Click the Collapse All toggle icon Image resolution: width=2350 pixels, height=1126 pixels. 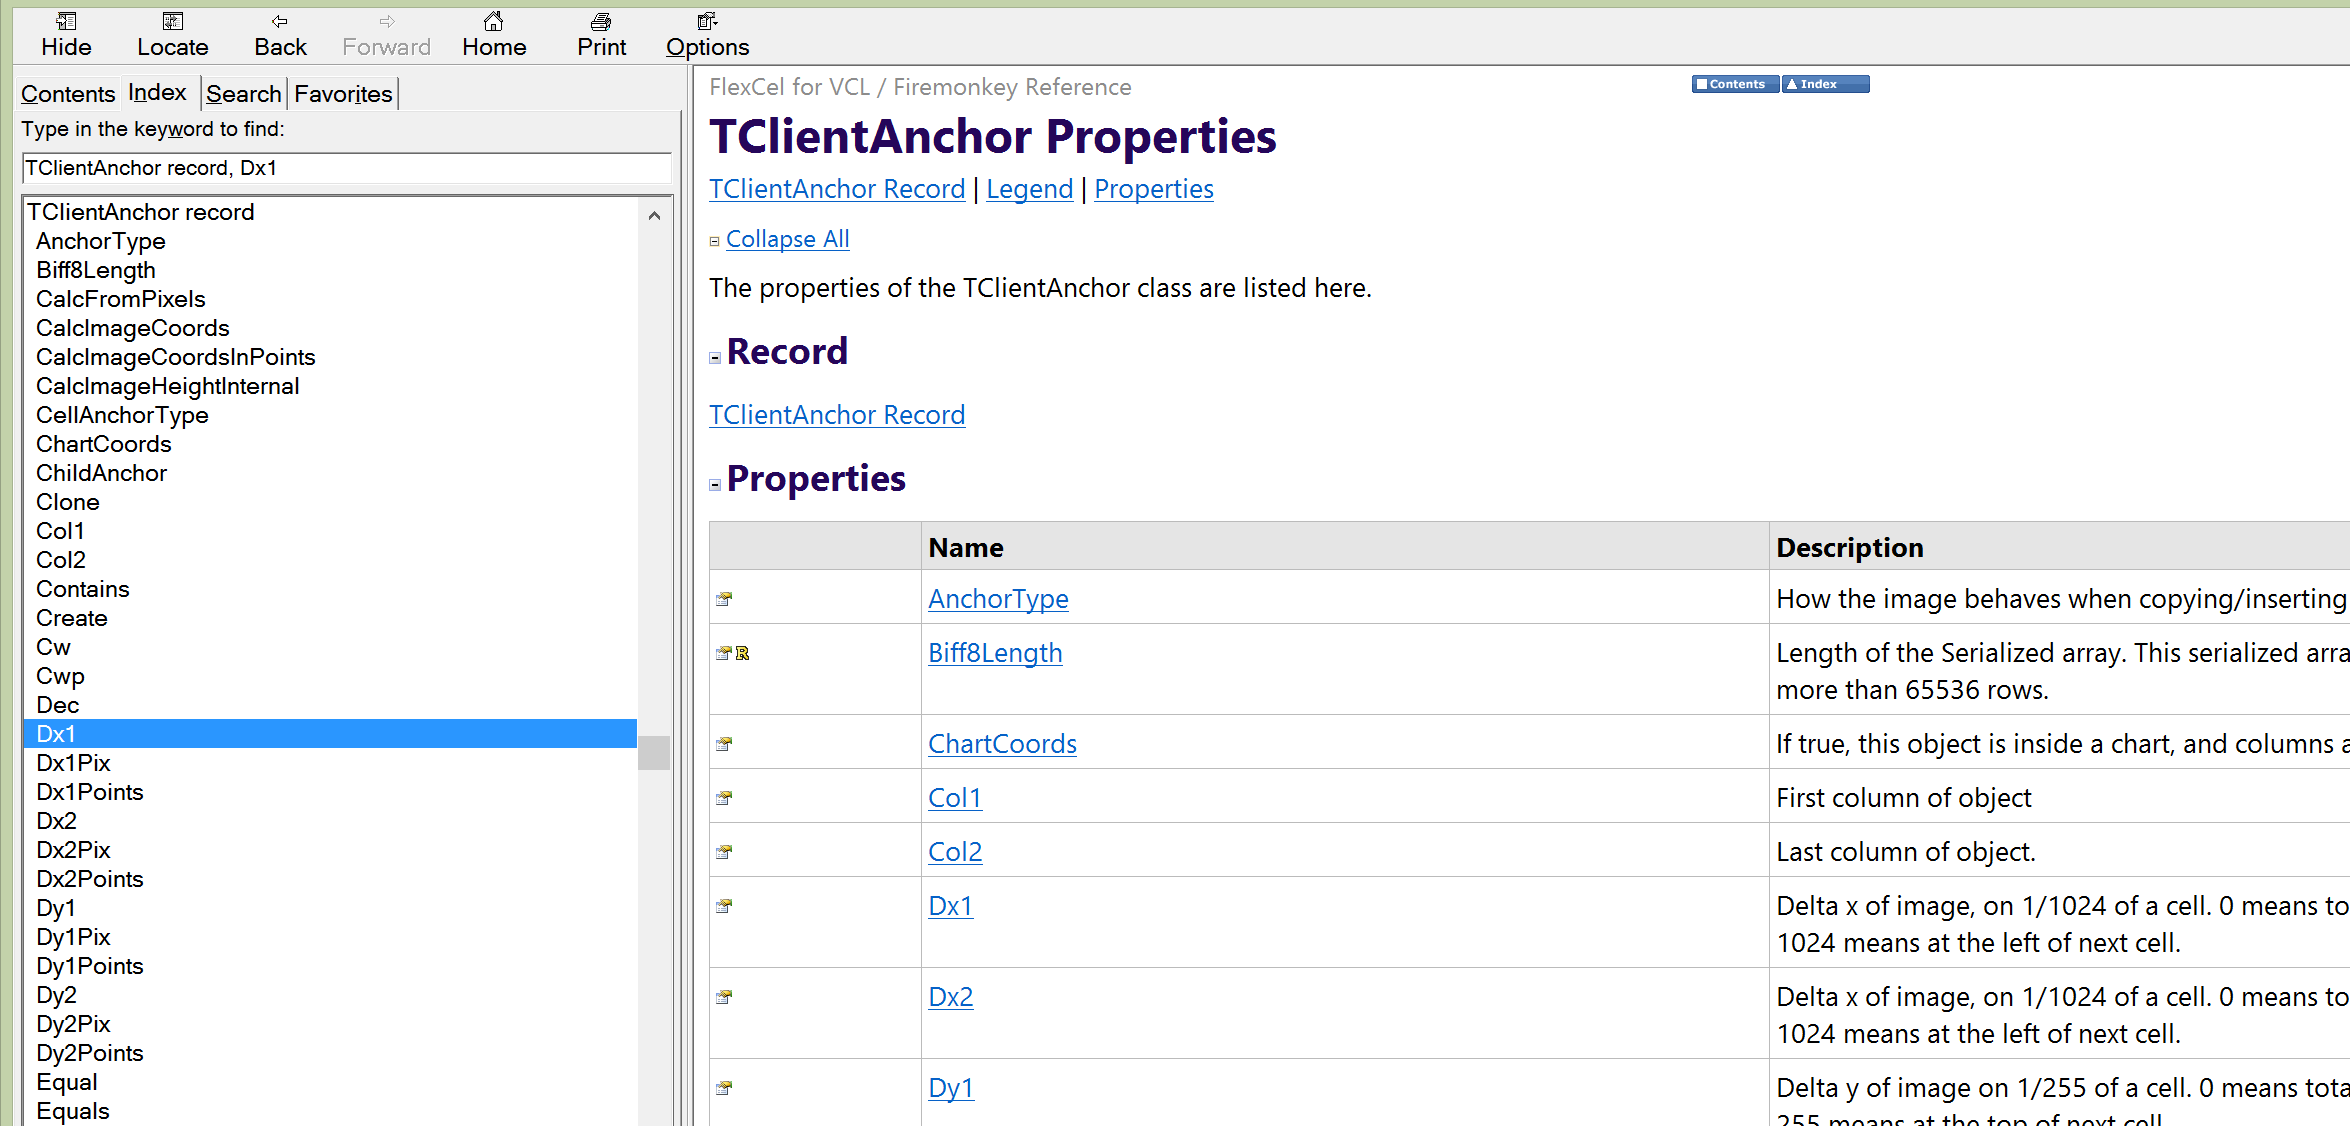pos(714,241)
